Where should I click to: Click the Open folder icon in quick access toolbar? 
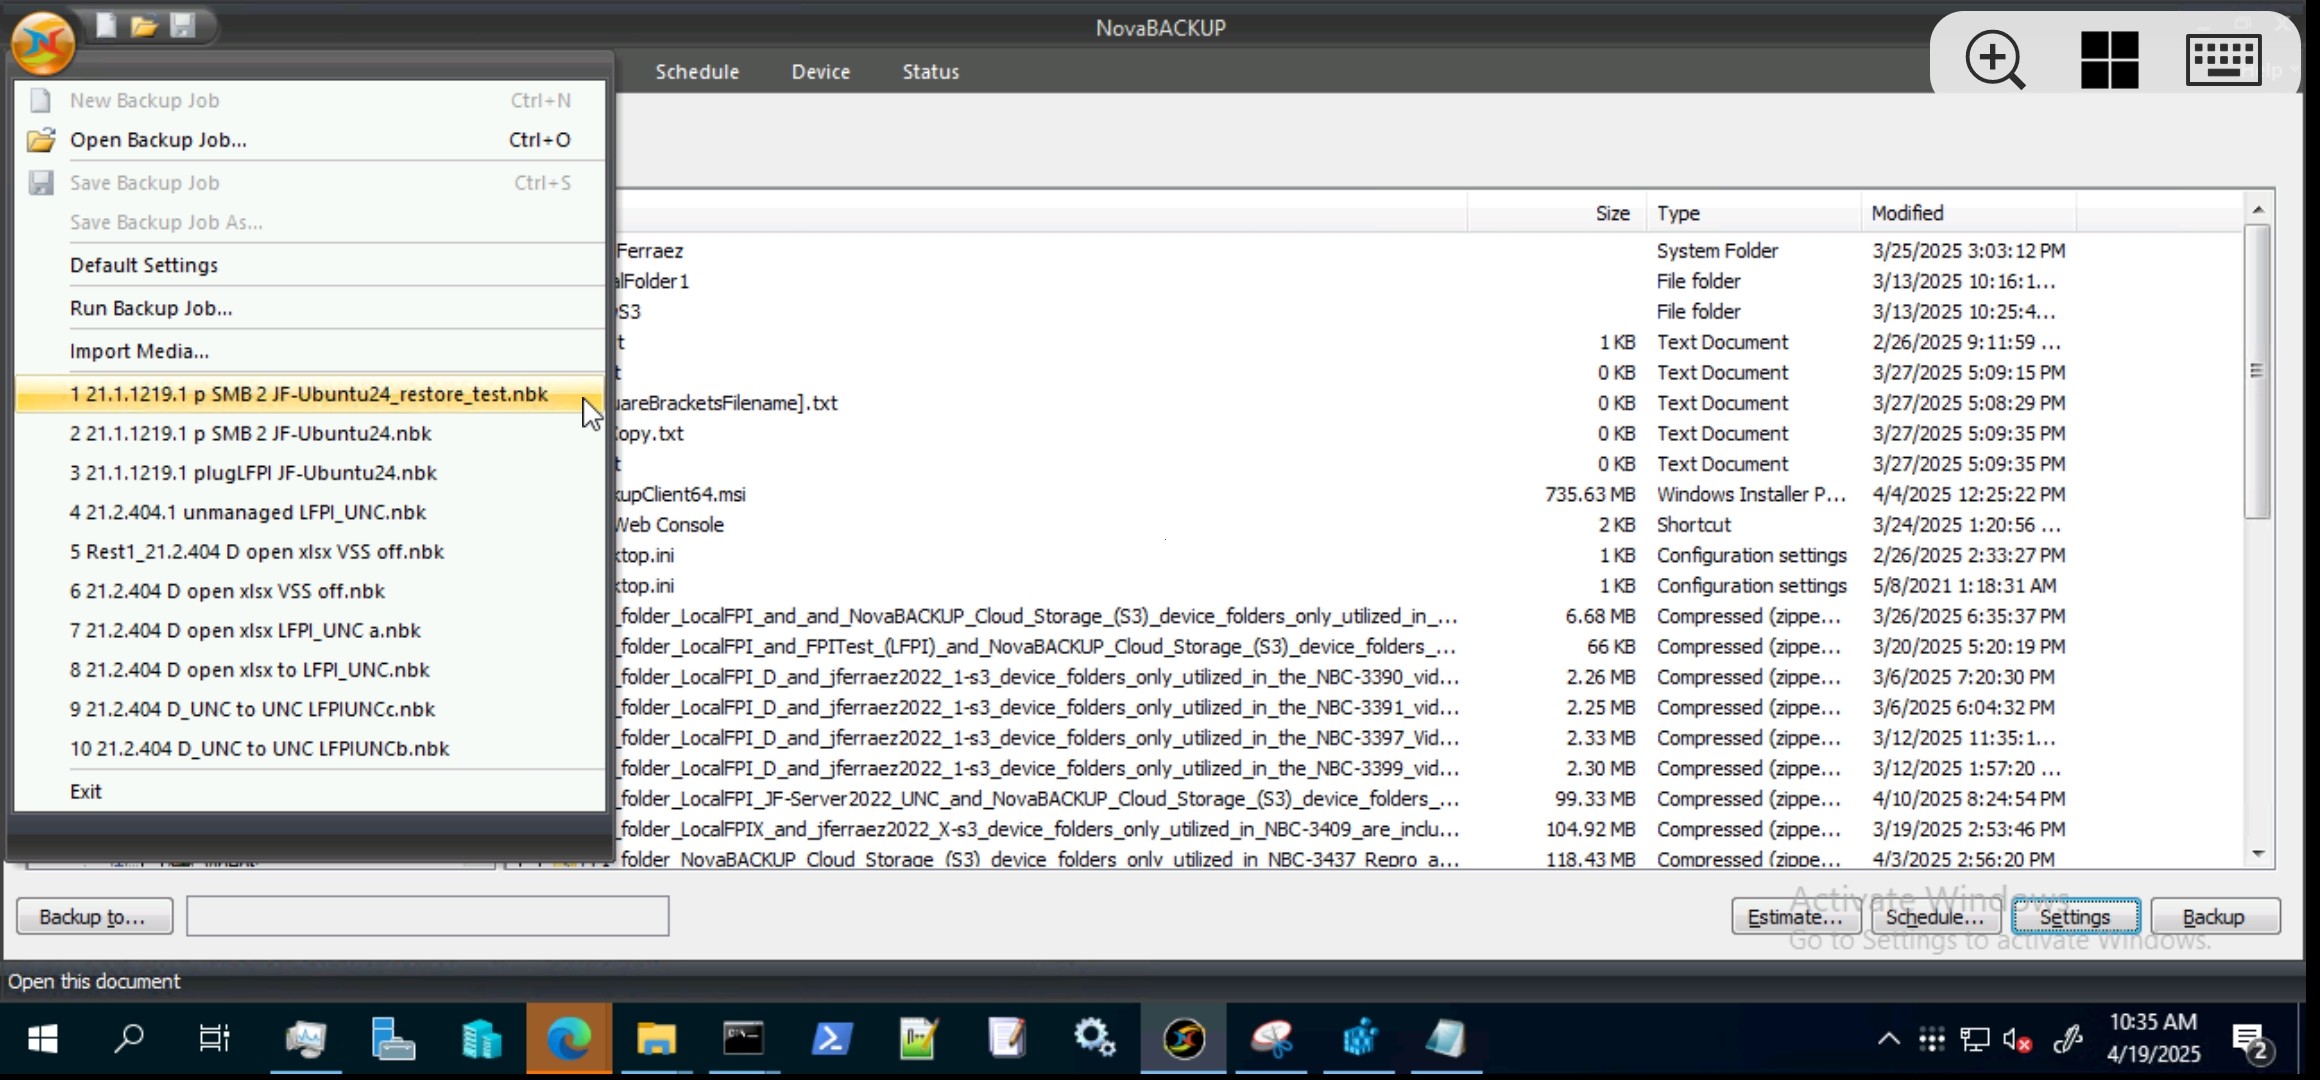144,25
